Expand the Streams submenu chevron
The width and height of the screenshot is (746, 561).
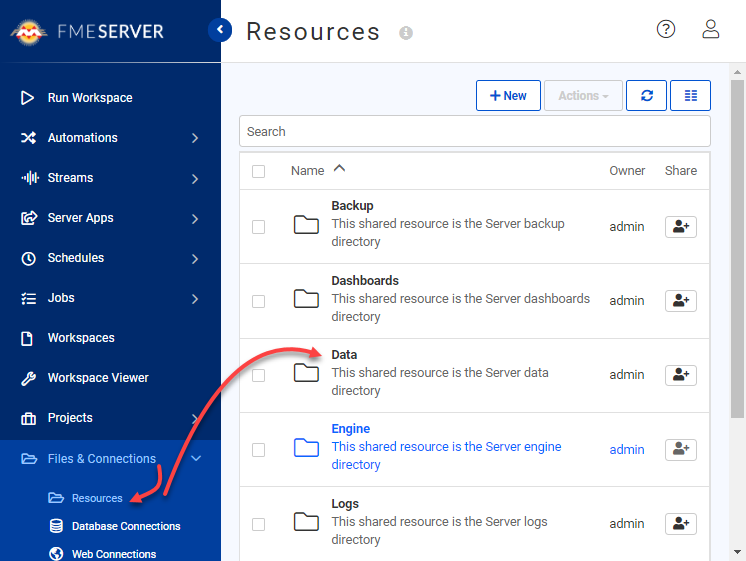click(195, 179)
